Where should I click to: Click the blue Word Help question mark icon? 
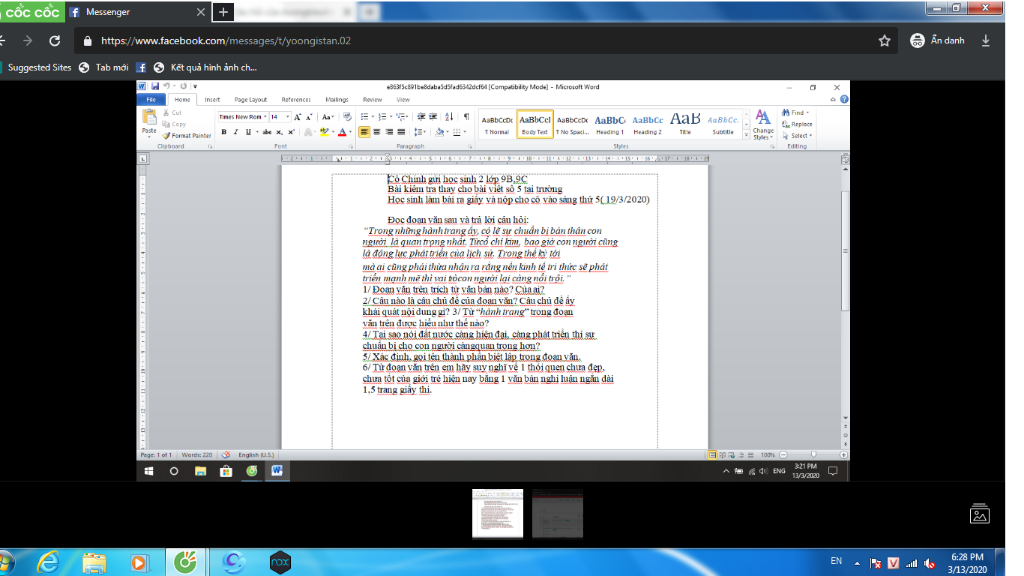tap(844, 99)
